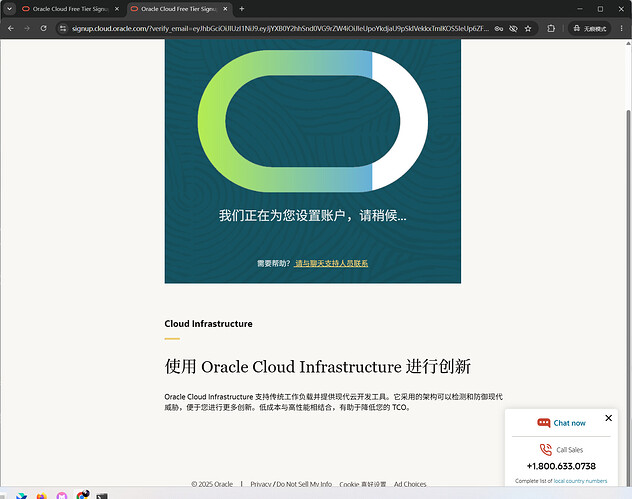This screenshot has height=499, width=632.
Task: Click the Oracle Cloud Infrastructure innovation headline
Action: tap(318, 366)
